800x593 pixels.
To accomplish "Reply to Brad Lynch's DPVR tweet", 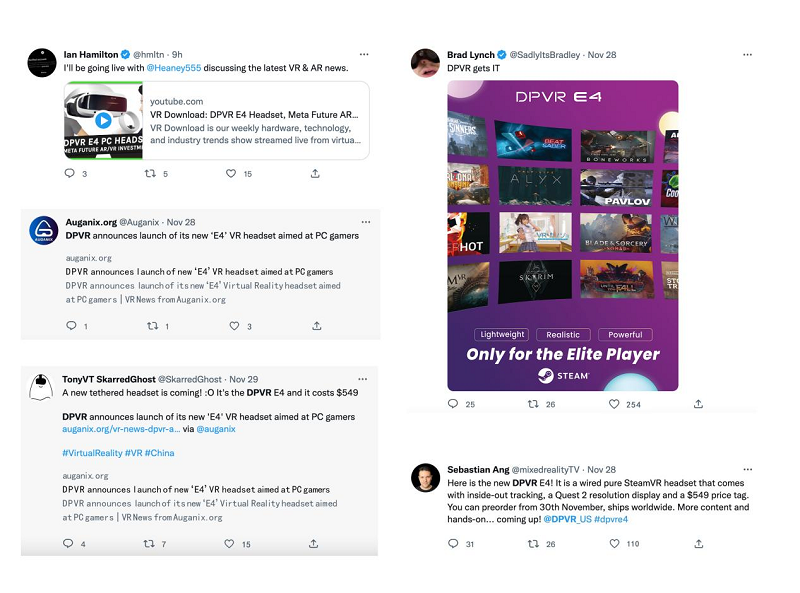I will pos(453,404).
